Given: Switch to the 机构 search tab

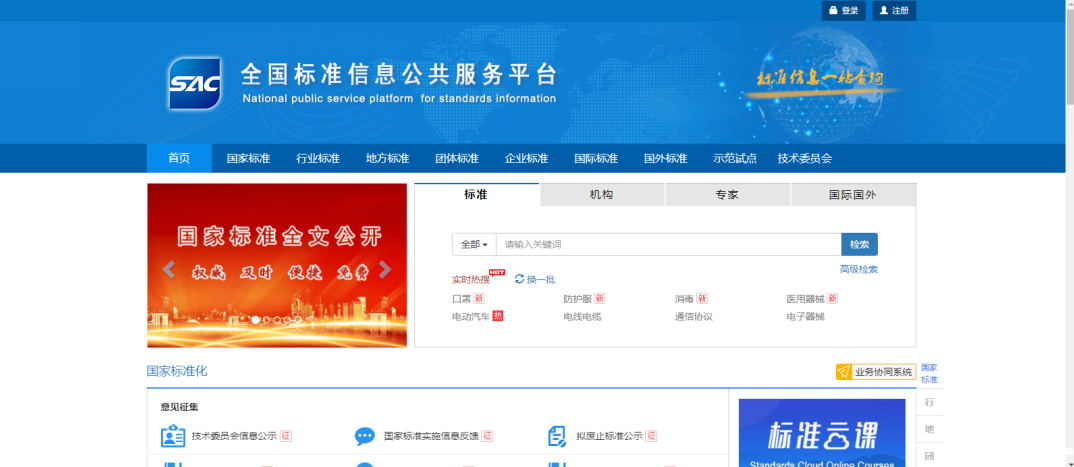Looking at the screenshot, I should pyautogui.click(x=602, y=195).
